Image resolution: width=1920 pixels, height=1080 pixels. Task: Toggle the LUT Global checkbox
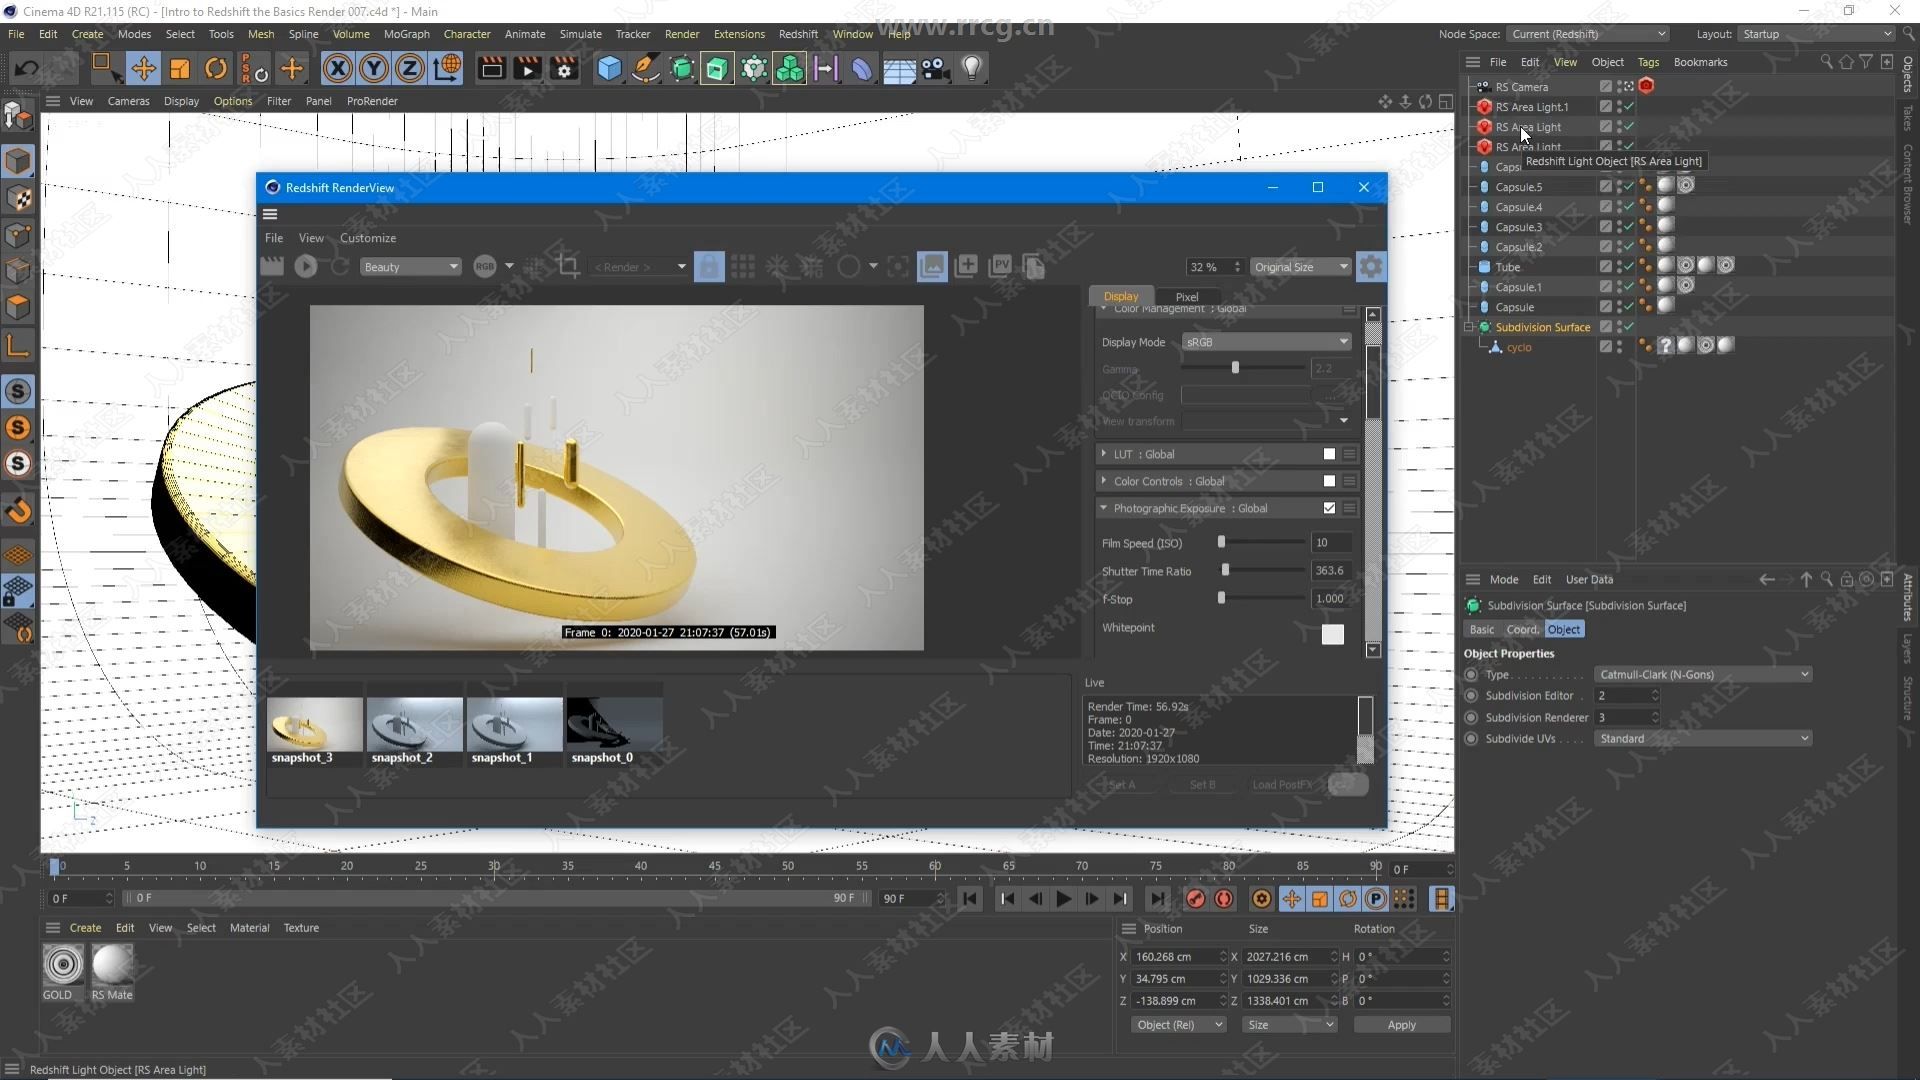coord(1329,454)
